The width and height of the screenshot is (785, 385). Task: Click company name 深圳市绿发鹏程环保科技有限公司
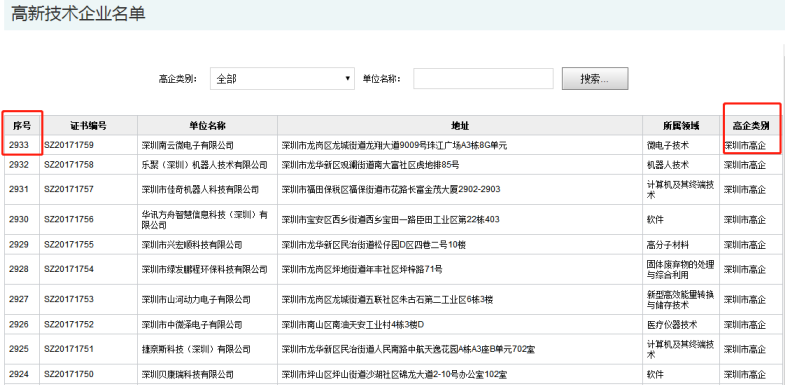point(205,269)
